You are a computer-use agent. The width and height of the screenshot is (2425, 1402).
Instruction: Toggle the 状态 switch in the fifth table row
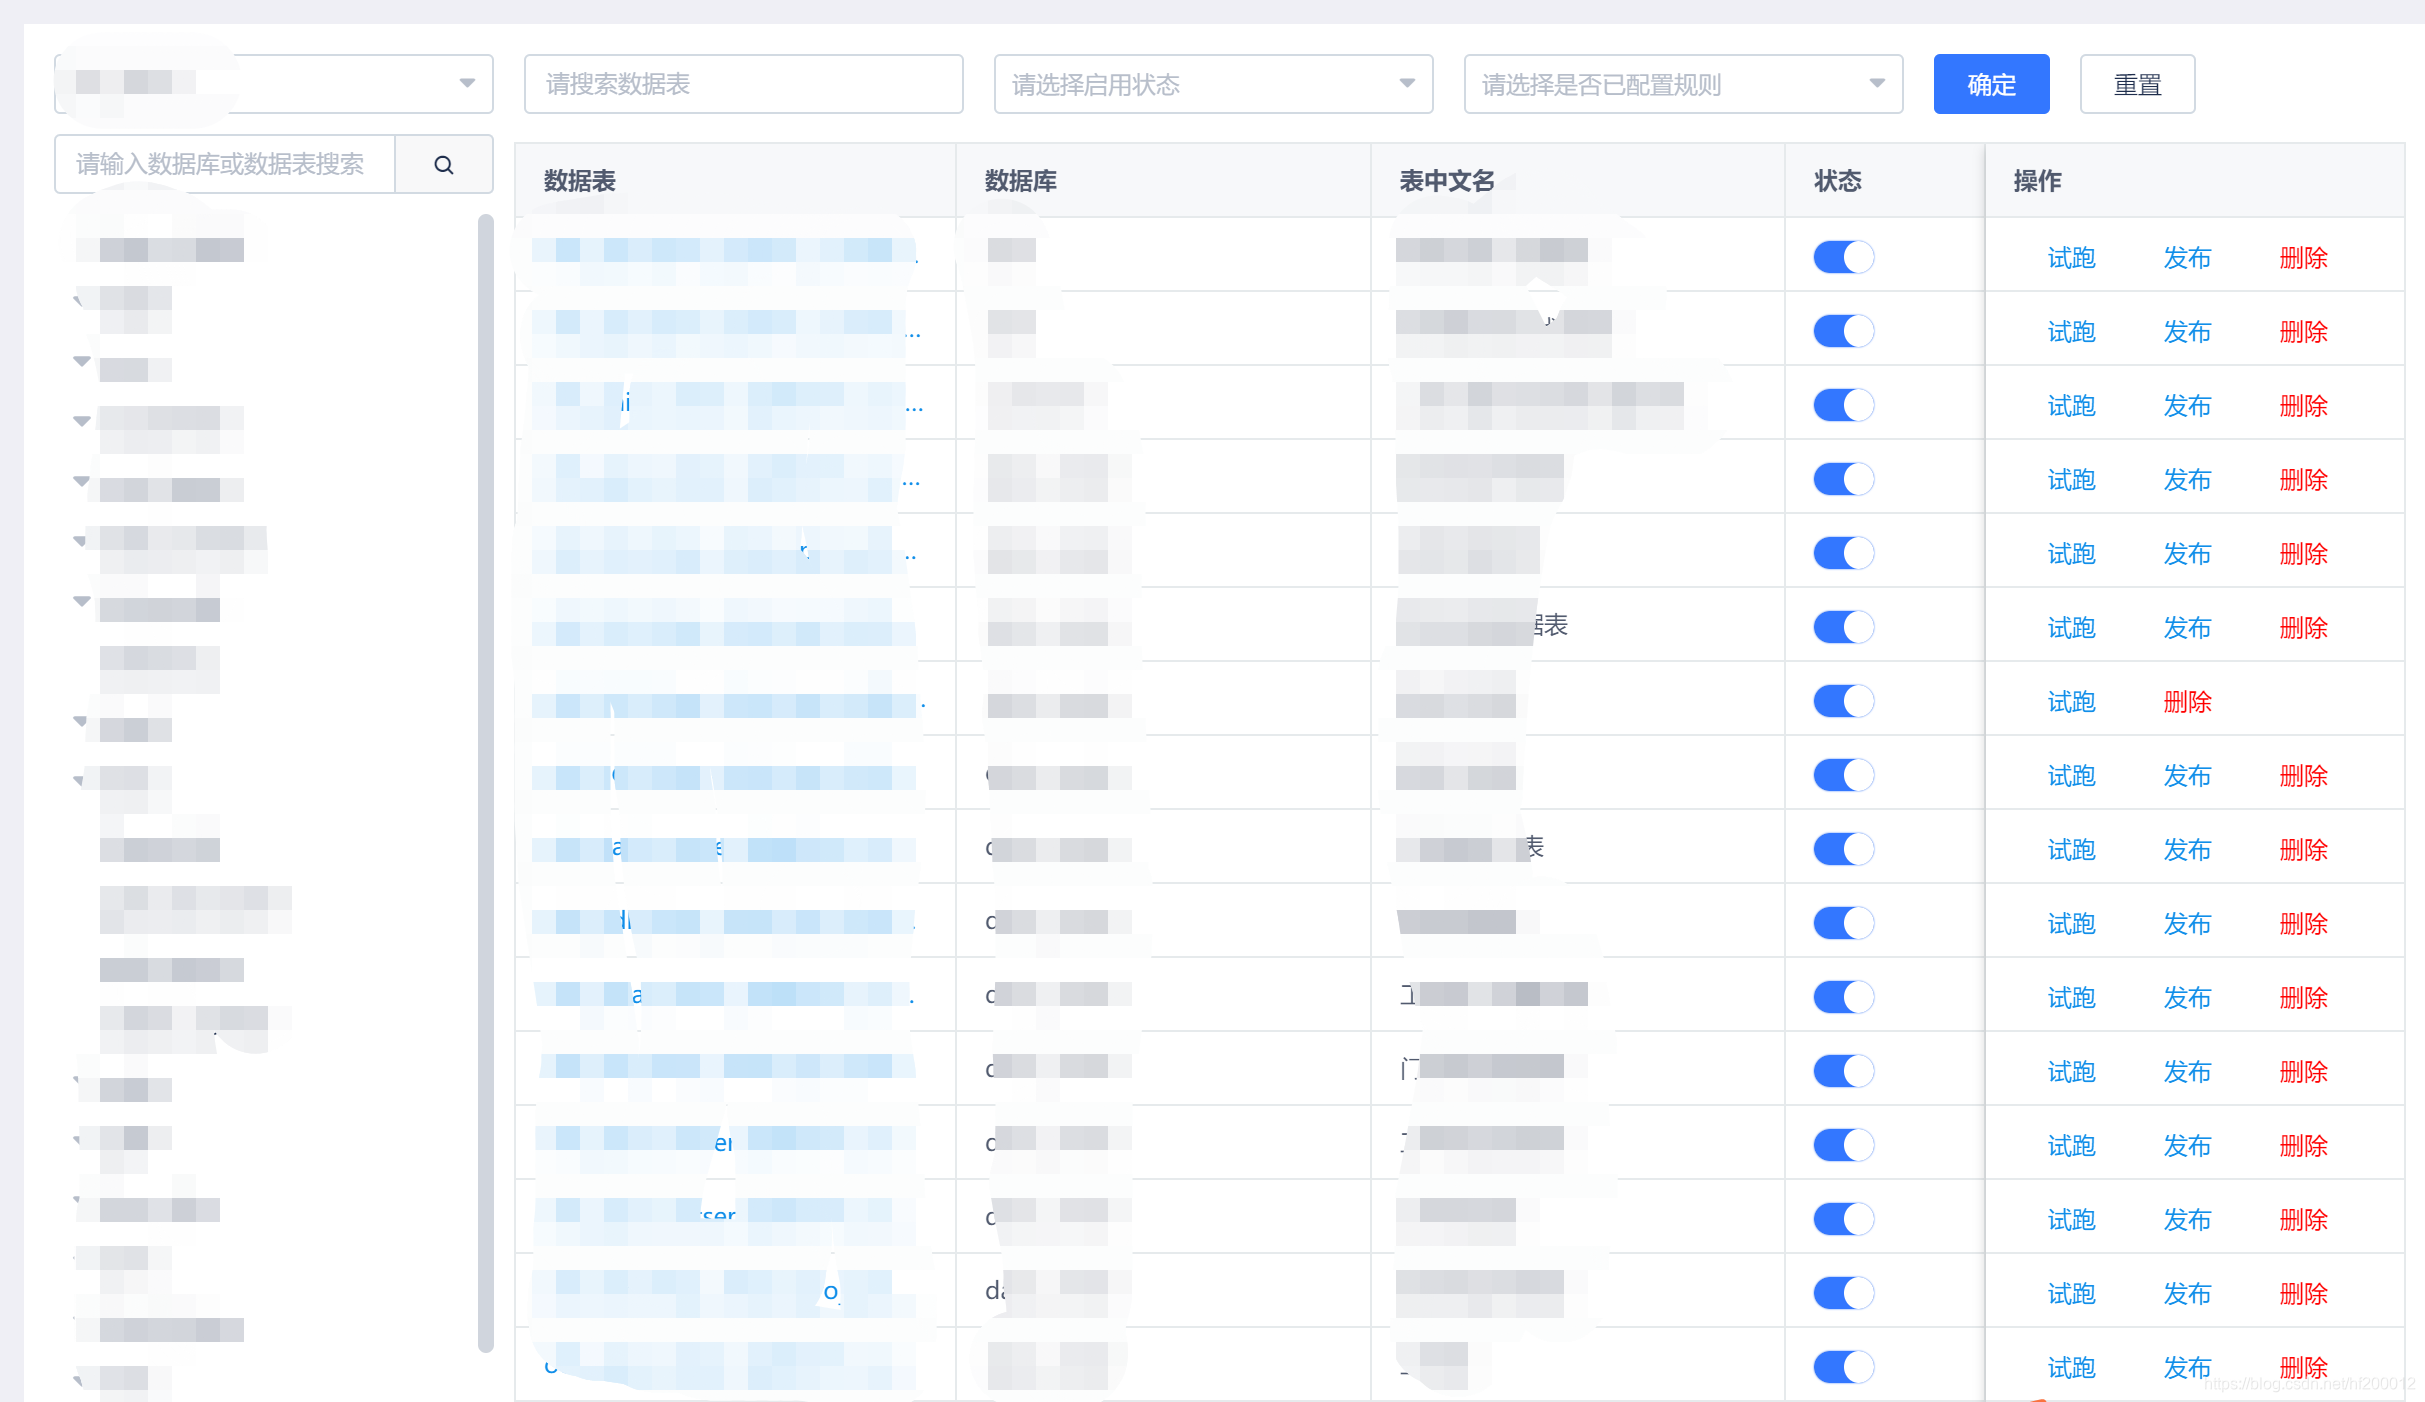[1844, 553]
